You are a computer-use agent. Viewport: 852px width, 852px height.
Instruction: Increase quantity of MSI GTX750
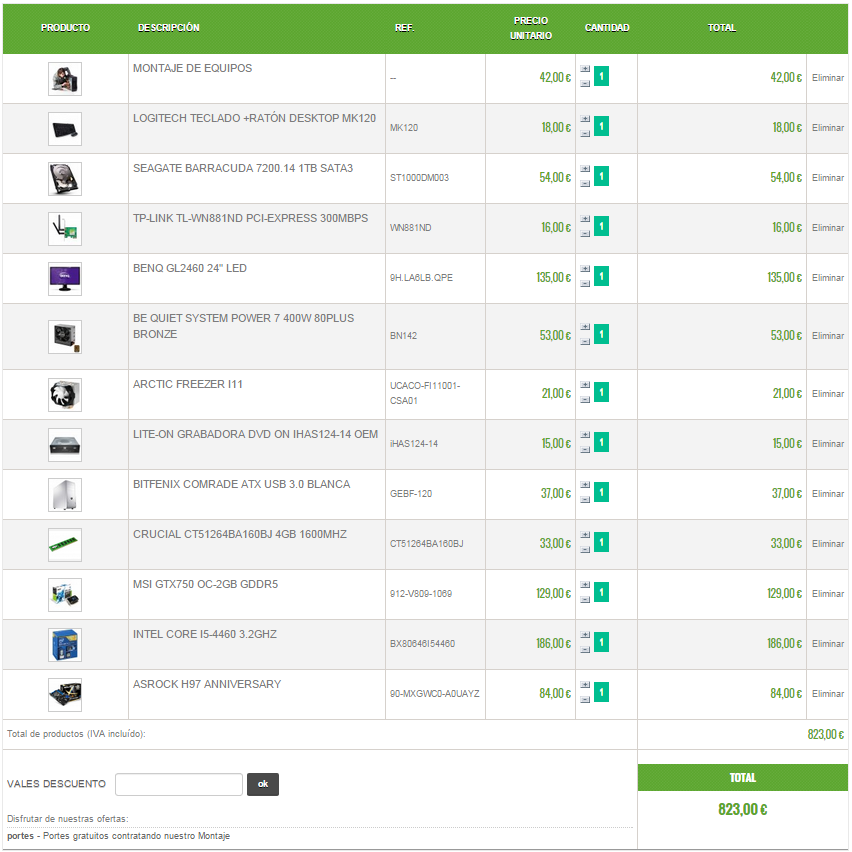click(585, 585)
